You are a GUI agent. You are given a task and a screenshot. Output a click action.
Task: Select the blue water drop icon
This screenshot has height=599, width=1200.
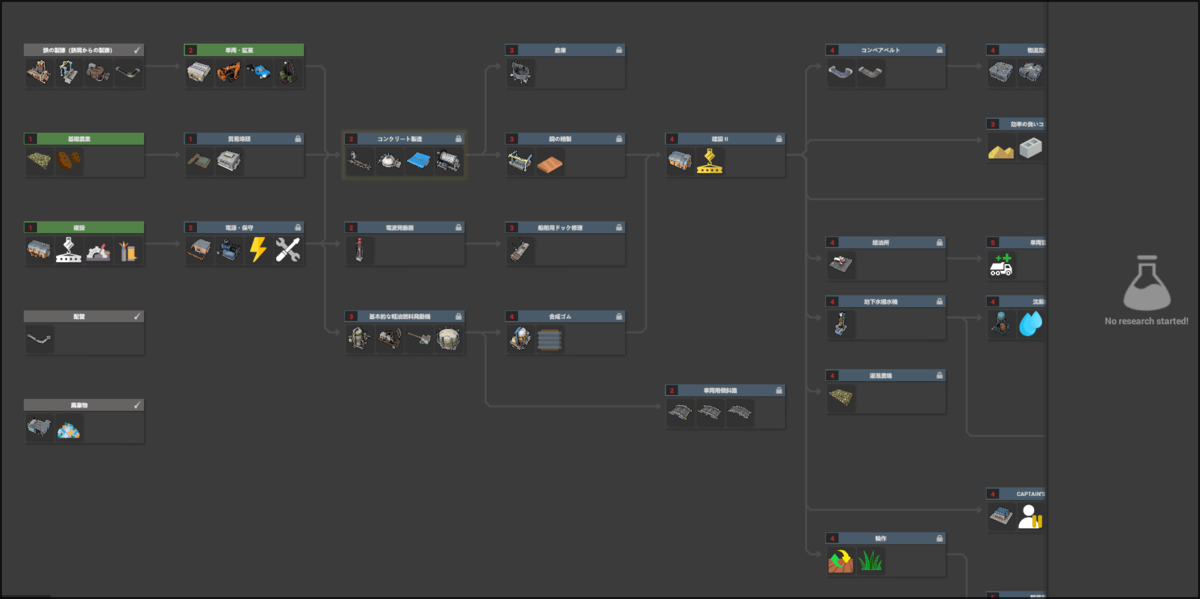[1031, 324]
